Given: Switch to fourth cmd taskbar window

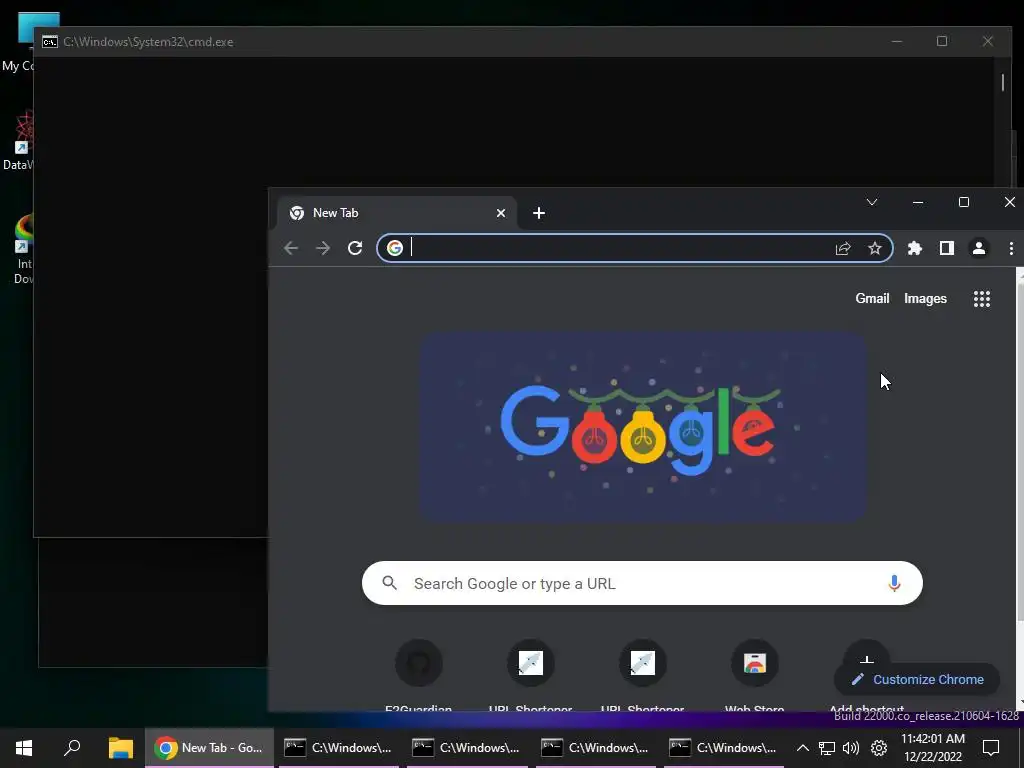Looking at the screenshot, I should 724,748.
